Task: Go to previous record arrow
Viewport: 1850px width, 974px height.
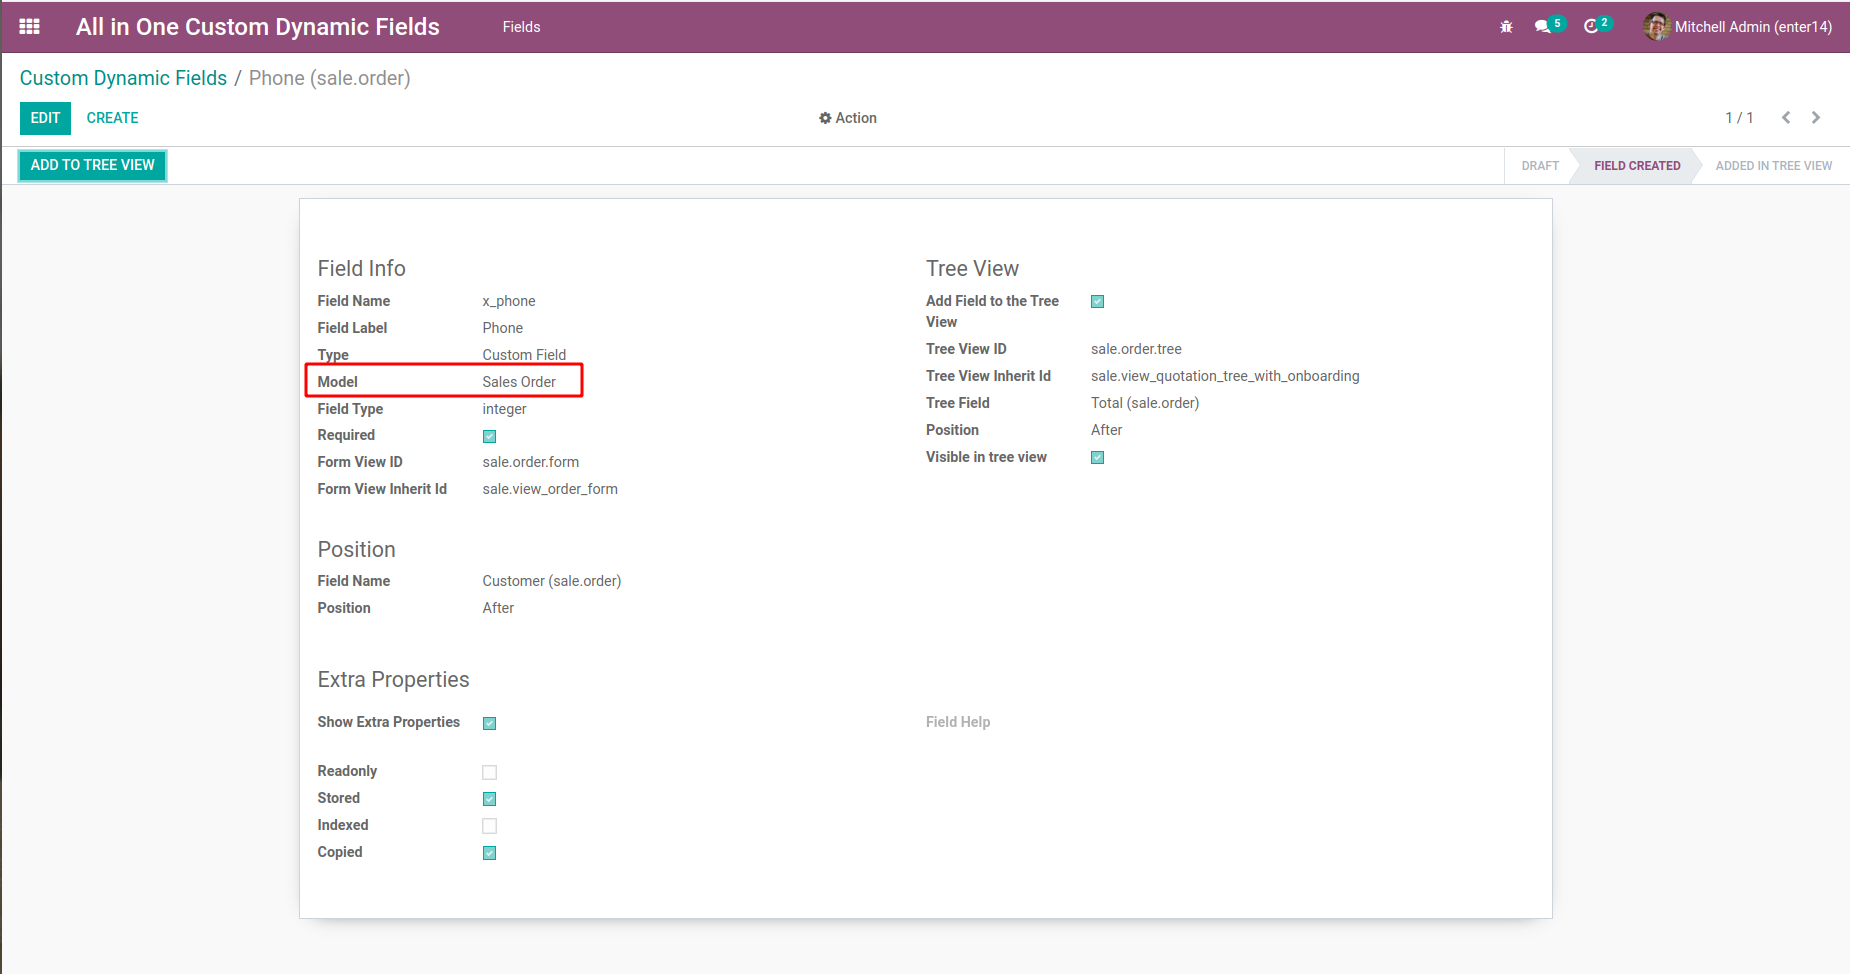Action: pos(1786,118)
